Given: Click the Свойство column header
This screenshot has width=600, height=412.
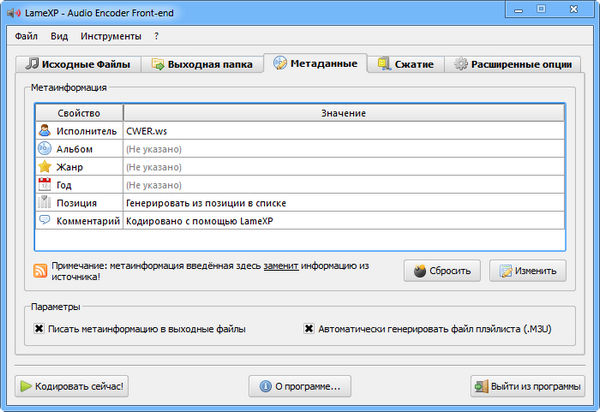Looking at the screenshot, I should [79, 113].
